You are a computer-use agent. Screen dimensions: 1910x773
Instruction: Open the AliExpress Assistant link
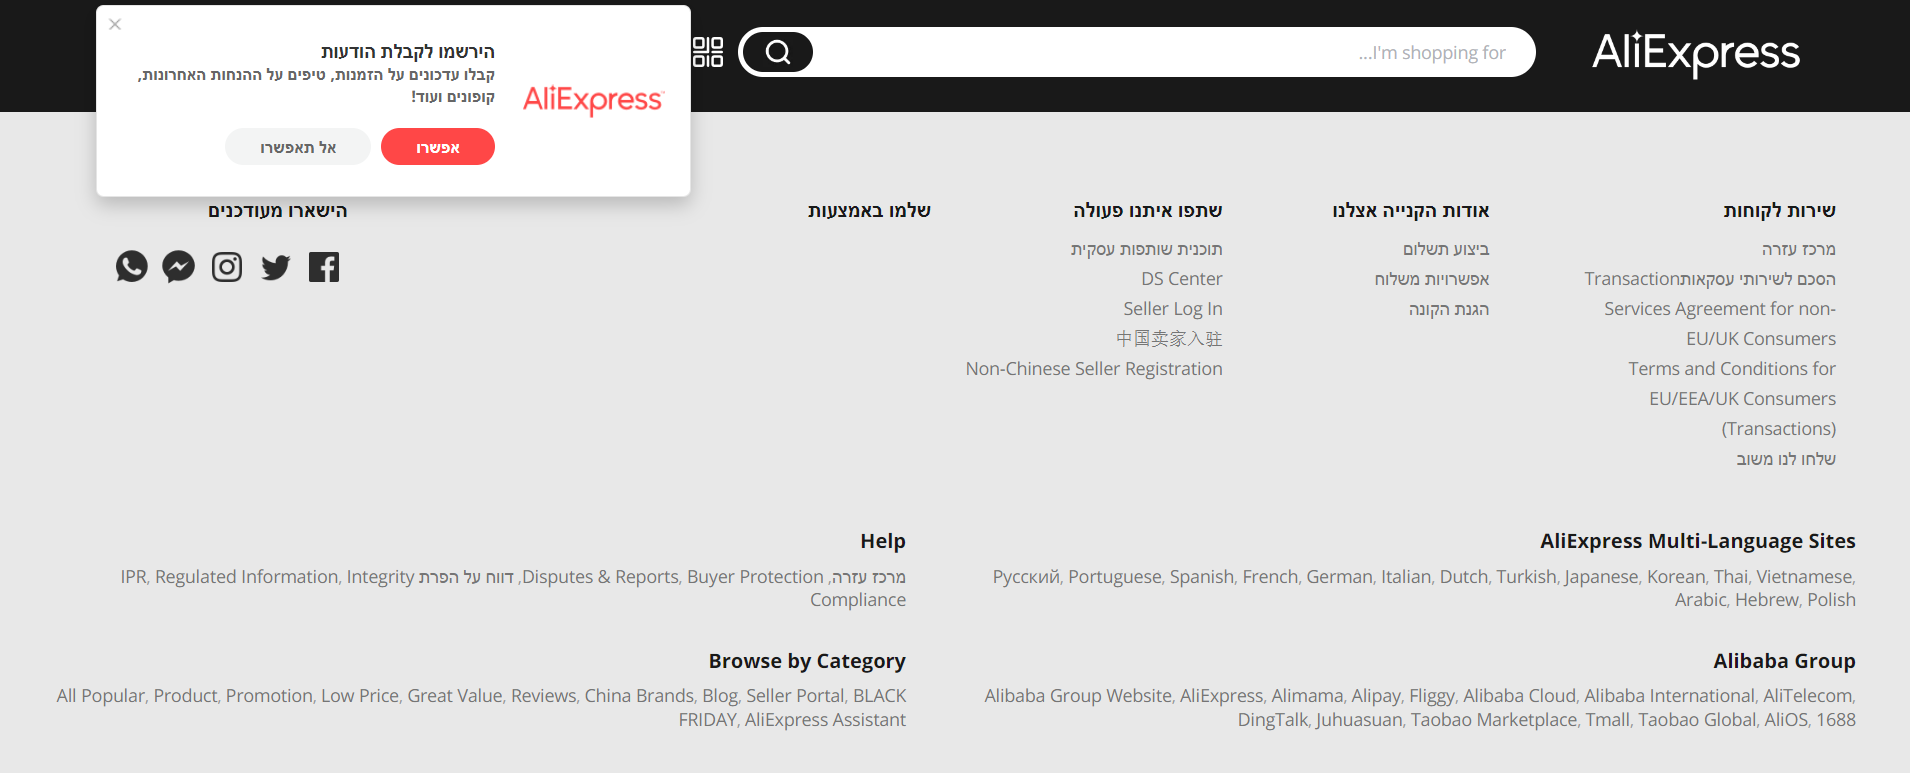(825, 720)
